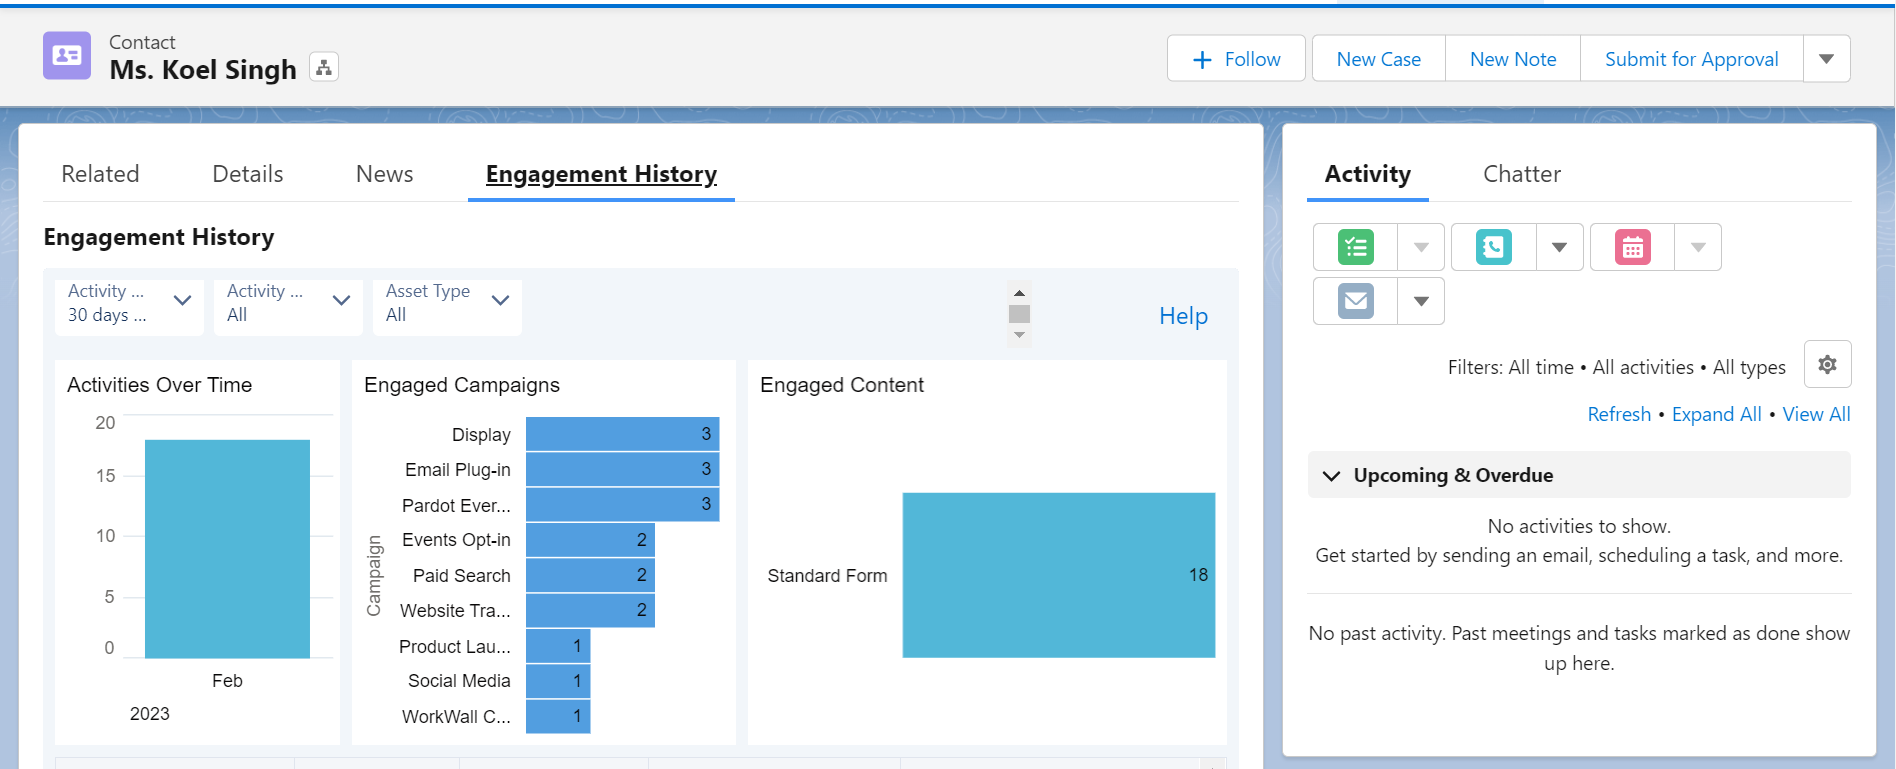Screen dimensions: 1896x769
Task: Open the Email dropdown arrow
Action: [1421, 301]
